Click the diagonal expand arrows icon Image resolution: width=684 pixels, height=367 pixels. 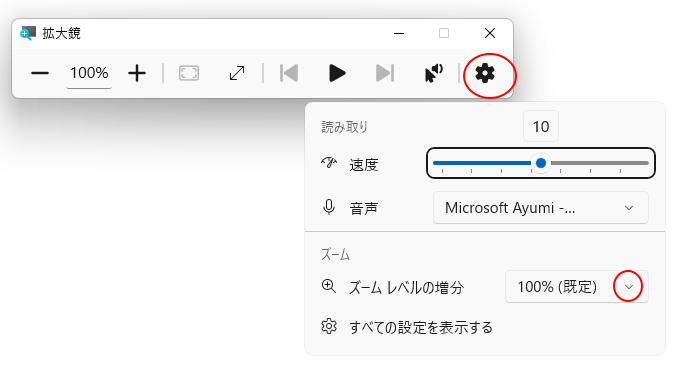click(x=237, y=73)
